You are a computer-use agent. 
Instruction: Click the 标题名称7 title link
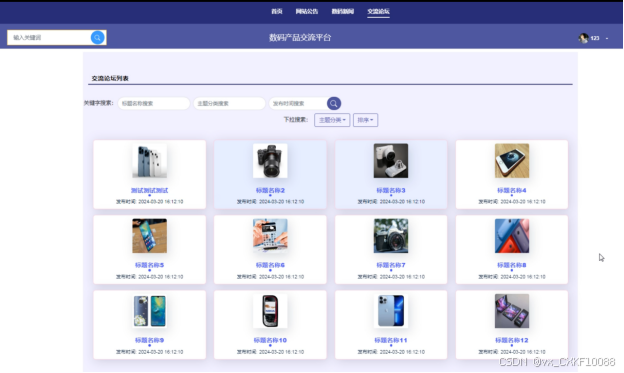(x=391, y=265)
